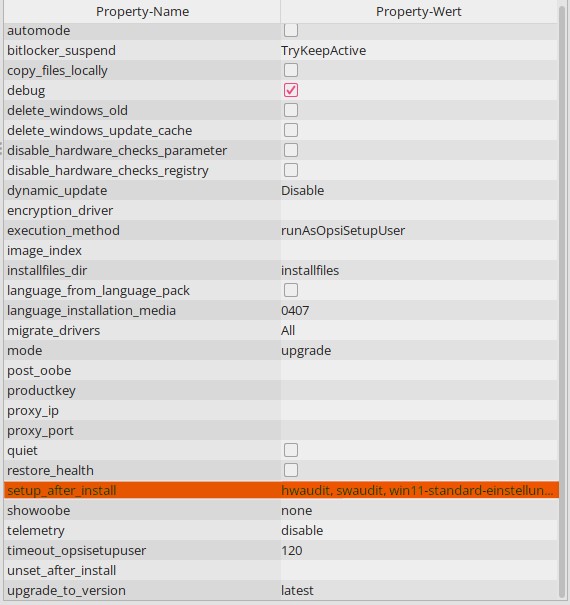Uncheck the debug checkbox
Viewport: 570px width, 605px height.
291,90
